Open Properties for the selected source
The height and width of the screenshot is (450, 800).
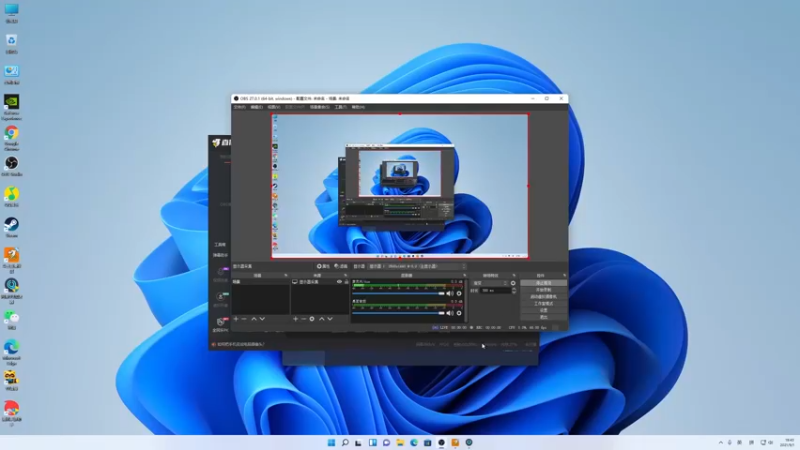click(323, 266)
